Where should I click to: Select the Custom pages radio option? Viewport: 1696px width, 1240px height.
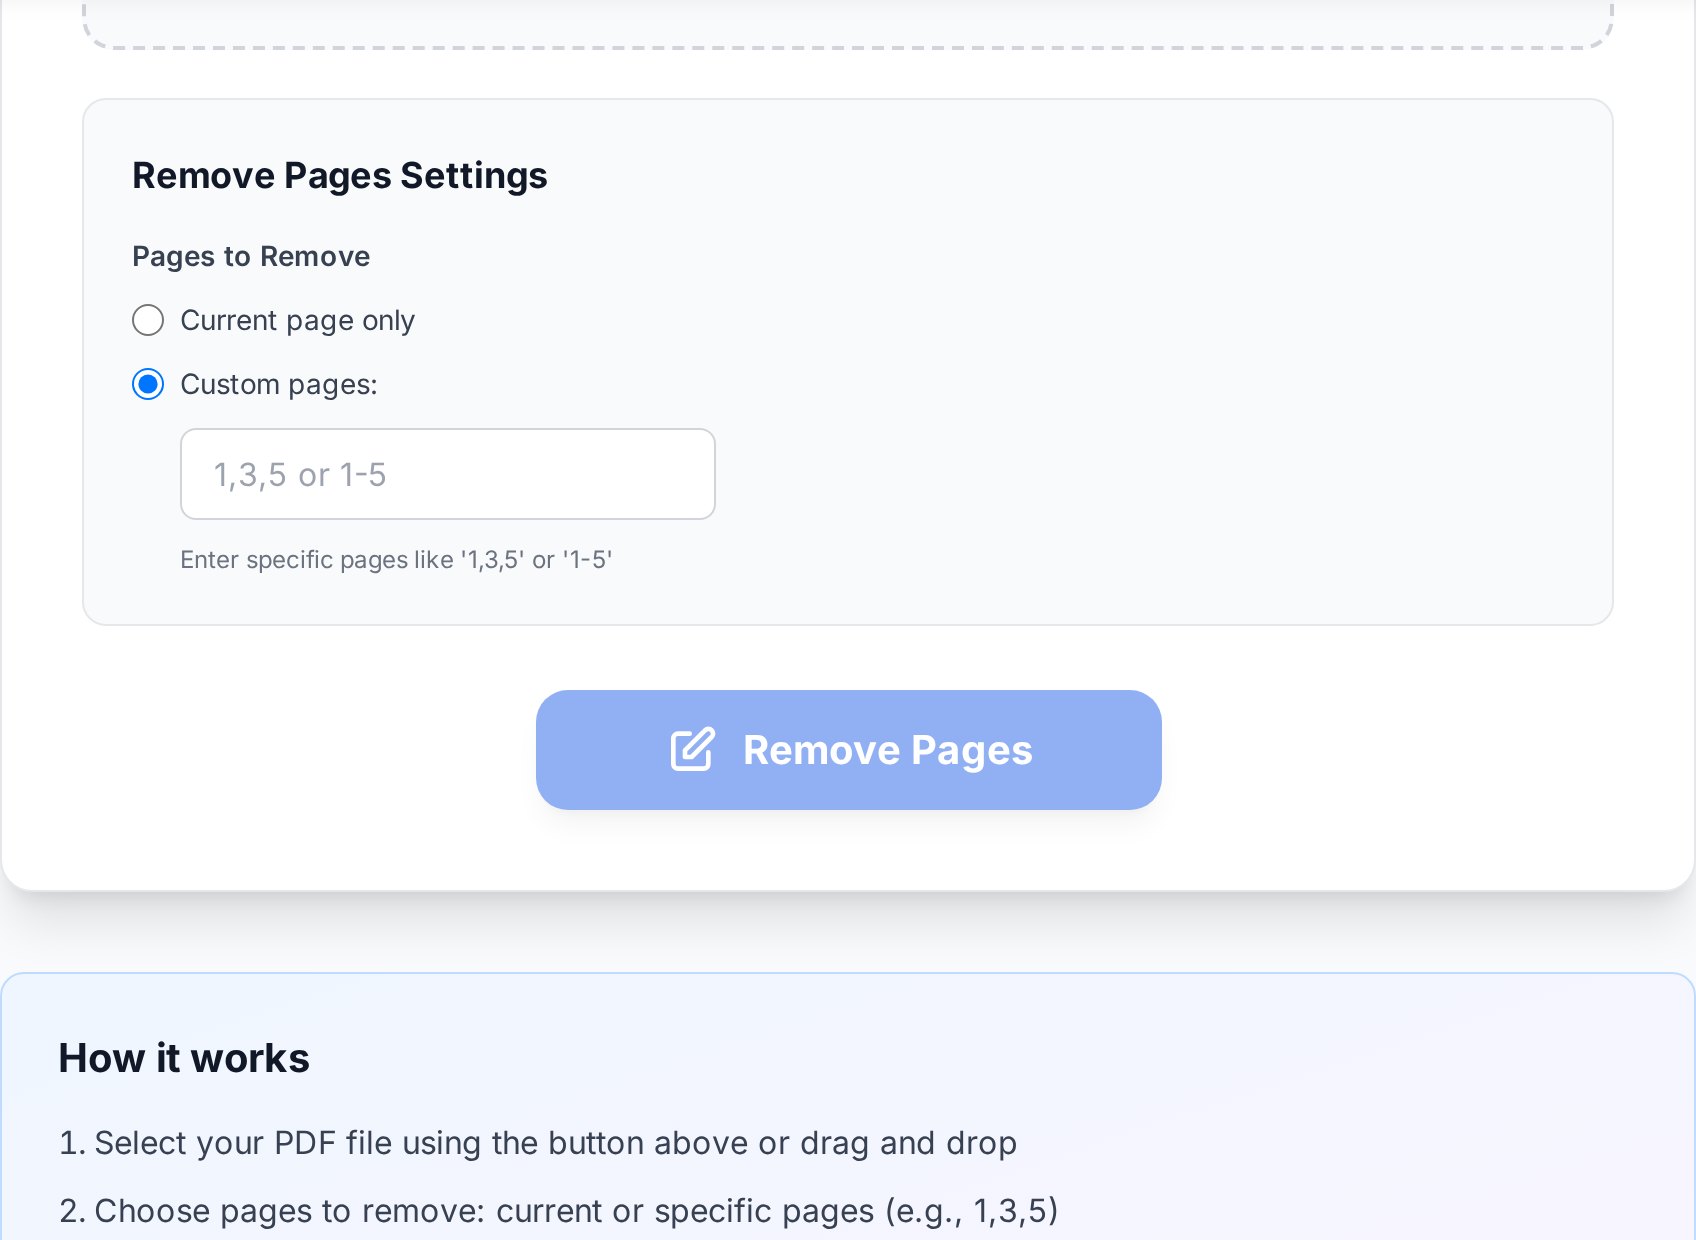point(148,384)
